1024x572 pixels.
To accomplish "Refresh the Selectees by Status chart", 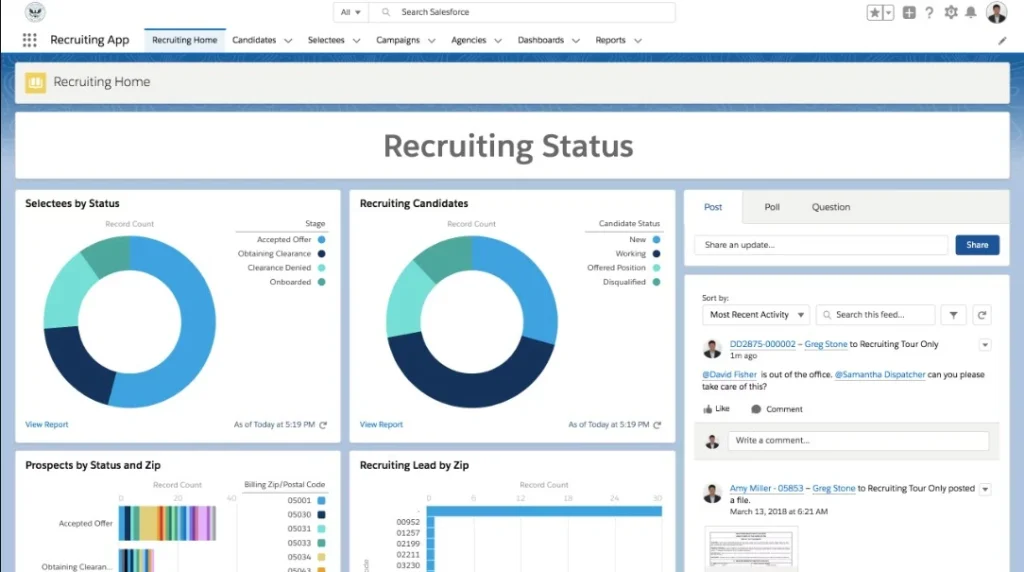I will tap(323, 425).
